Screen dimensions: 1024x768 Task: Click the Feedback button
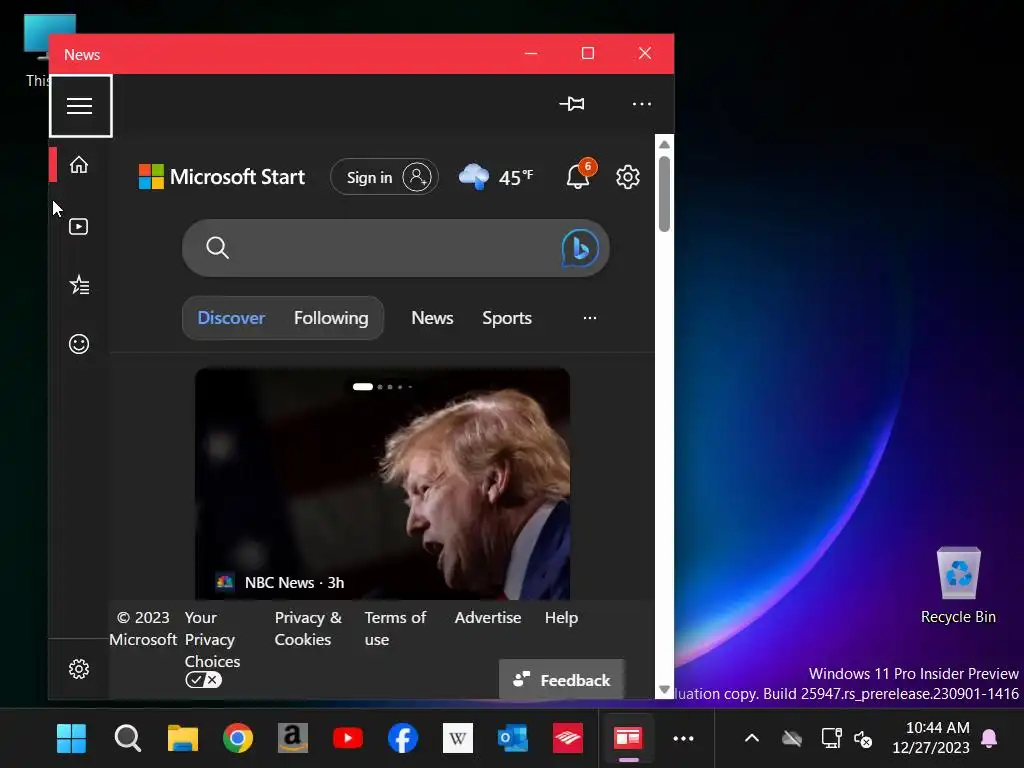pyautogui.click(x=562, y=680)
